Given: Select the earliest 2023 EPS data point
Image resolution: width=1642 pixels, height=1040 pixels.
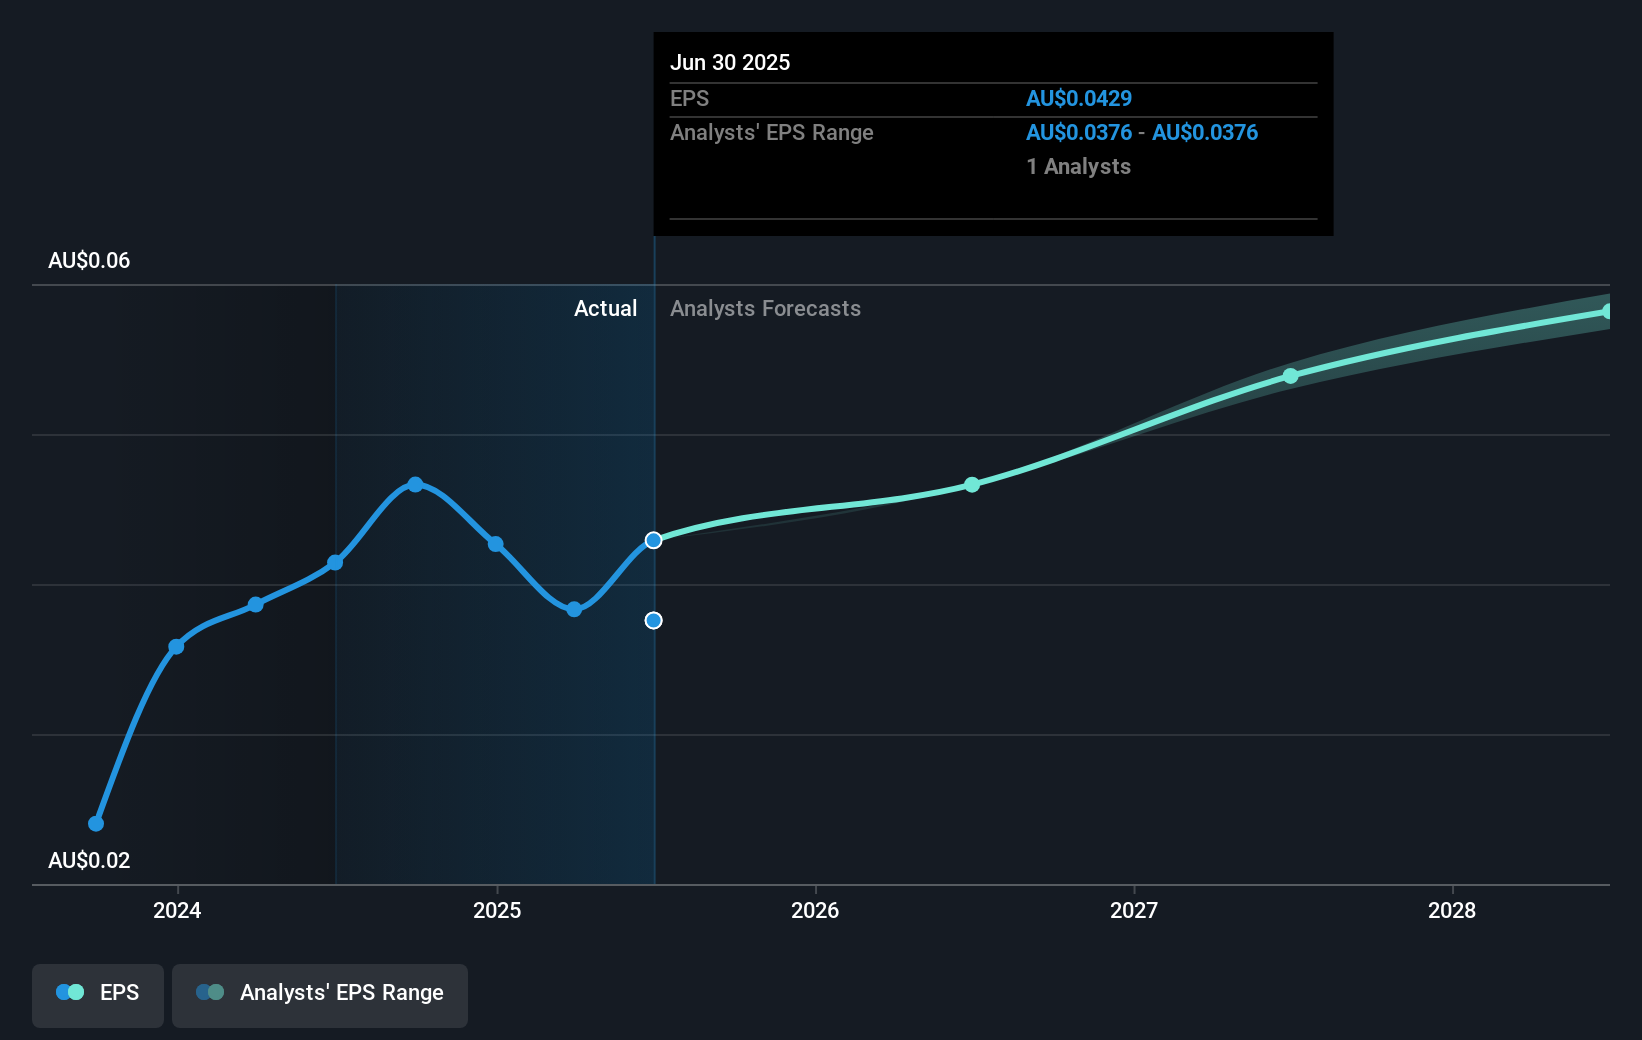Looking at the screenshot, I should [x=95, y=823].
